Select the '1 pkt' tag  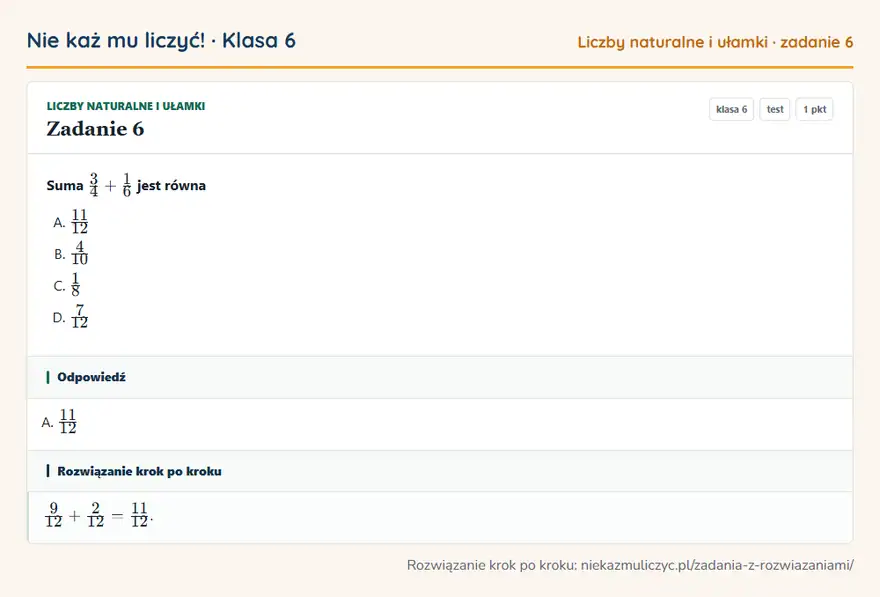(814, 109)
